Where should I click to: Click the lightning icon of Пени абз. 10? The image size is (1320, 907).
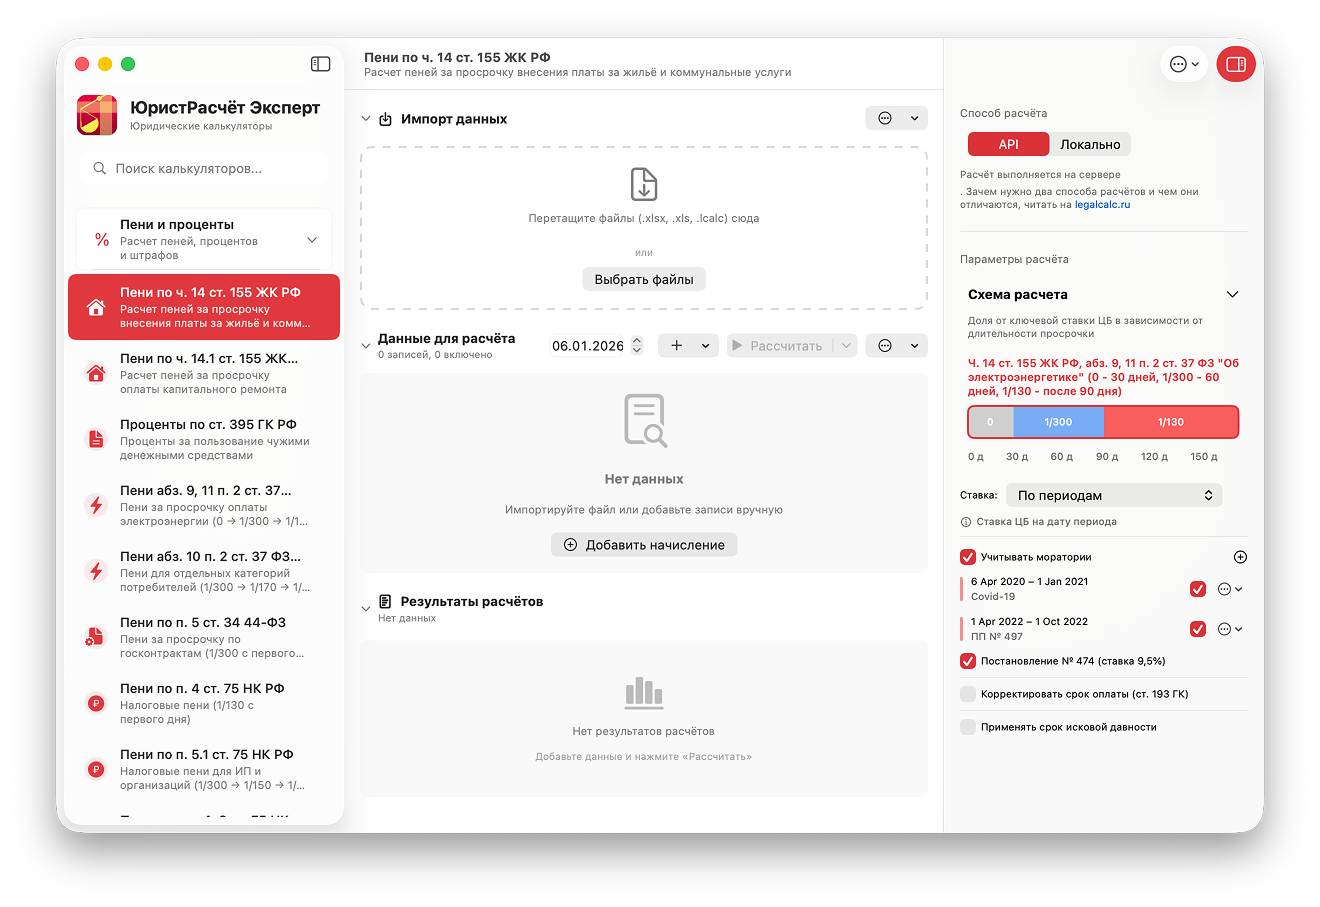coord(96,571)
